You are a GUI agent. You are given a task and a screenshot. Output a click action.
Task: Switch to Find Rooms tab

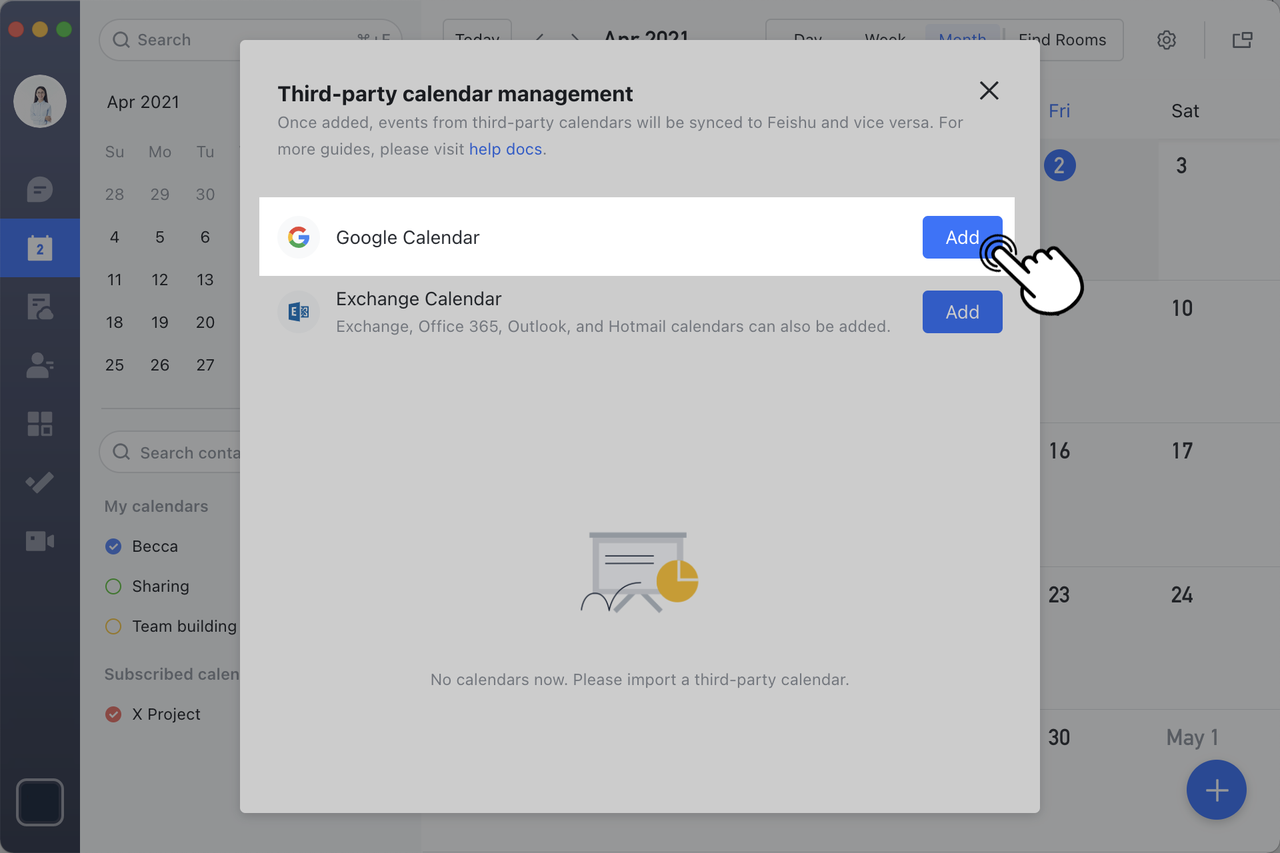(x=1062, y=40)
